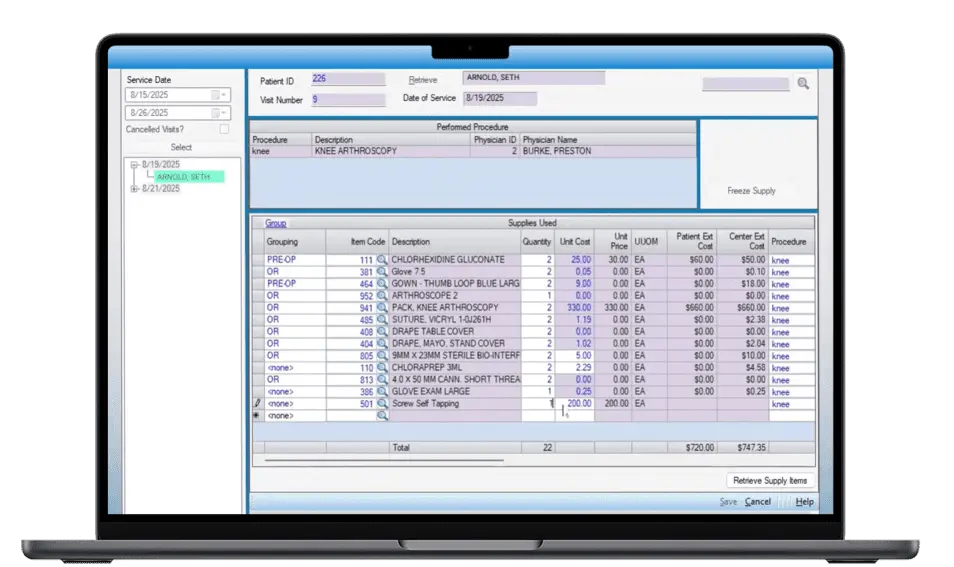Viewport: 954px width, 567px height.
Task: Click the Unit Cost column header
Action: [x=574, y=242]
